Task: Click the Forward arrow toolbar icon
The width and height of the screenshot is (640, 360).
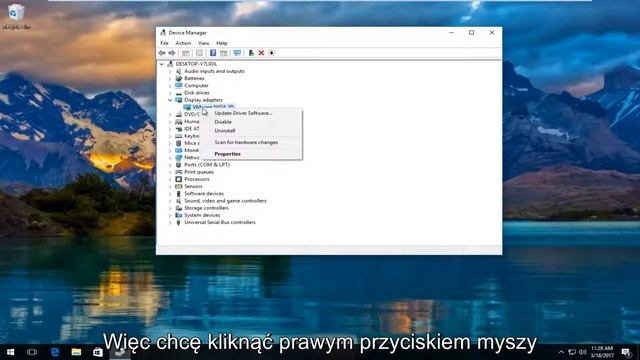Action: pyautogui.click(x=172, y=53)
